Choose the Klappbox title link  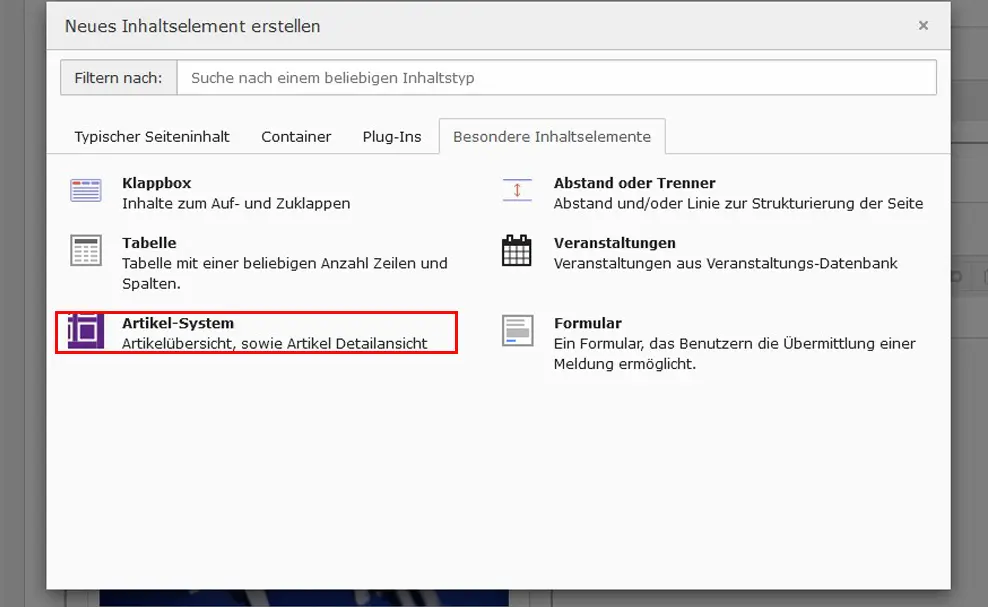pyautogui.click(x=156, y=183)
